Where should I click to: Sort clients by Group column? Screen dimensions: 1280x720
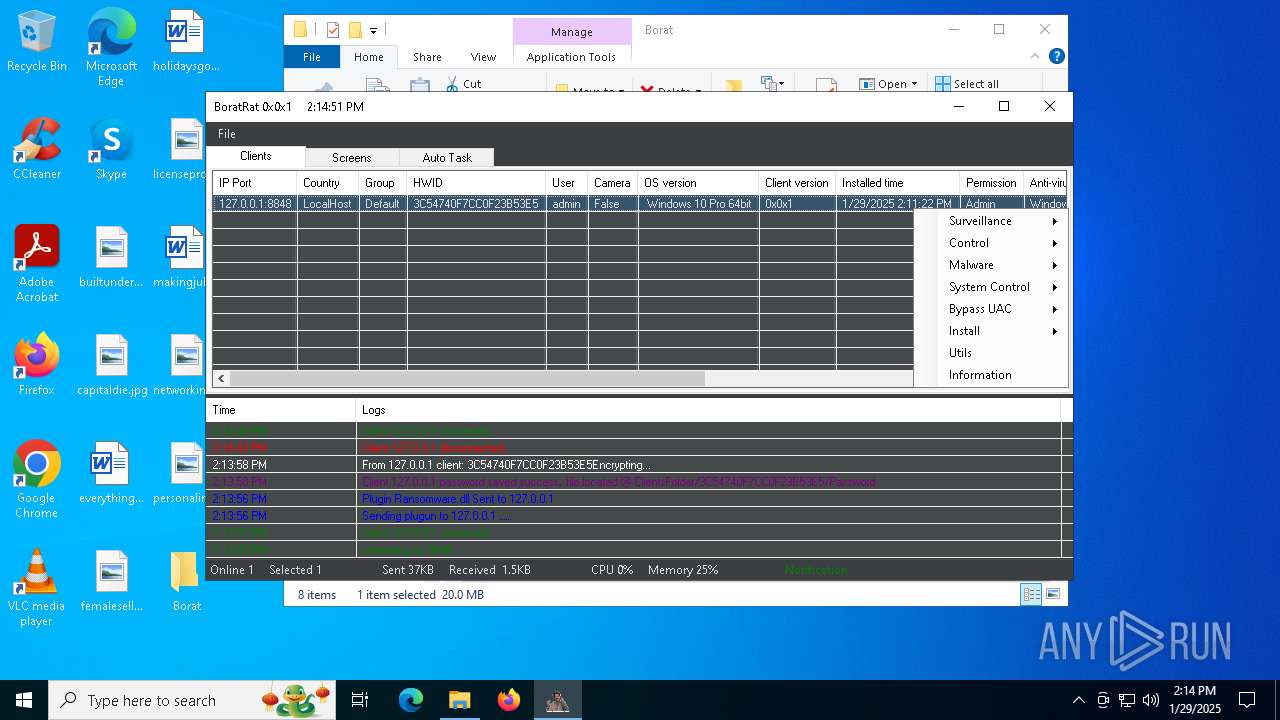click(x=383, y=183)
